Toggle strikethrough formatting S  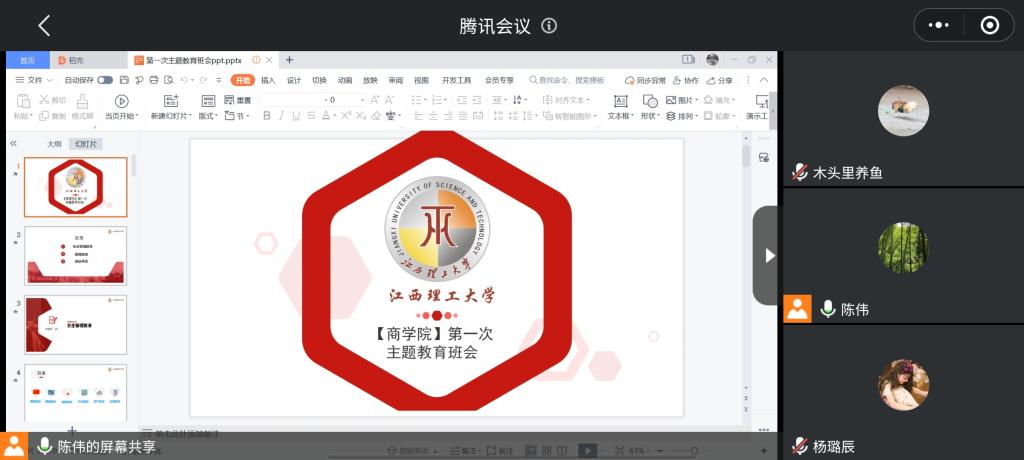311,116
